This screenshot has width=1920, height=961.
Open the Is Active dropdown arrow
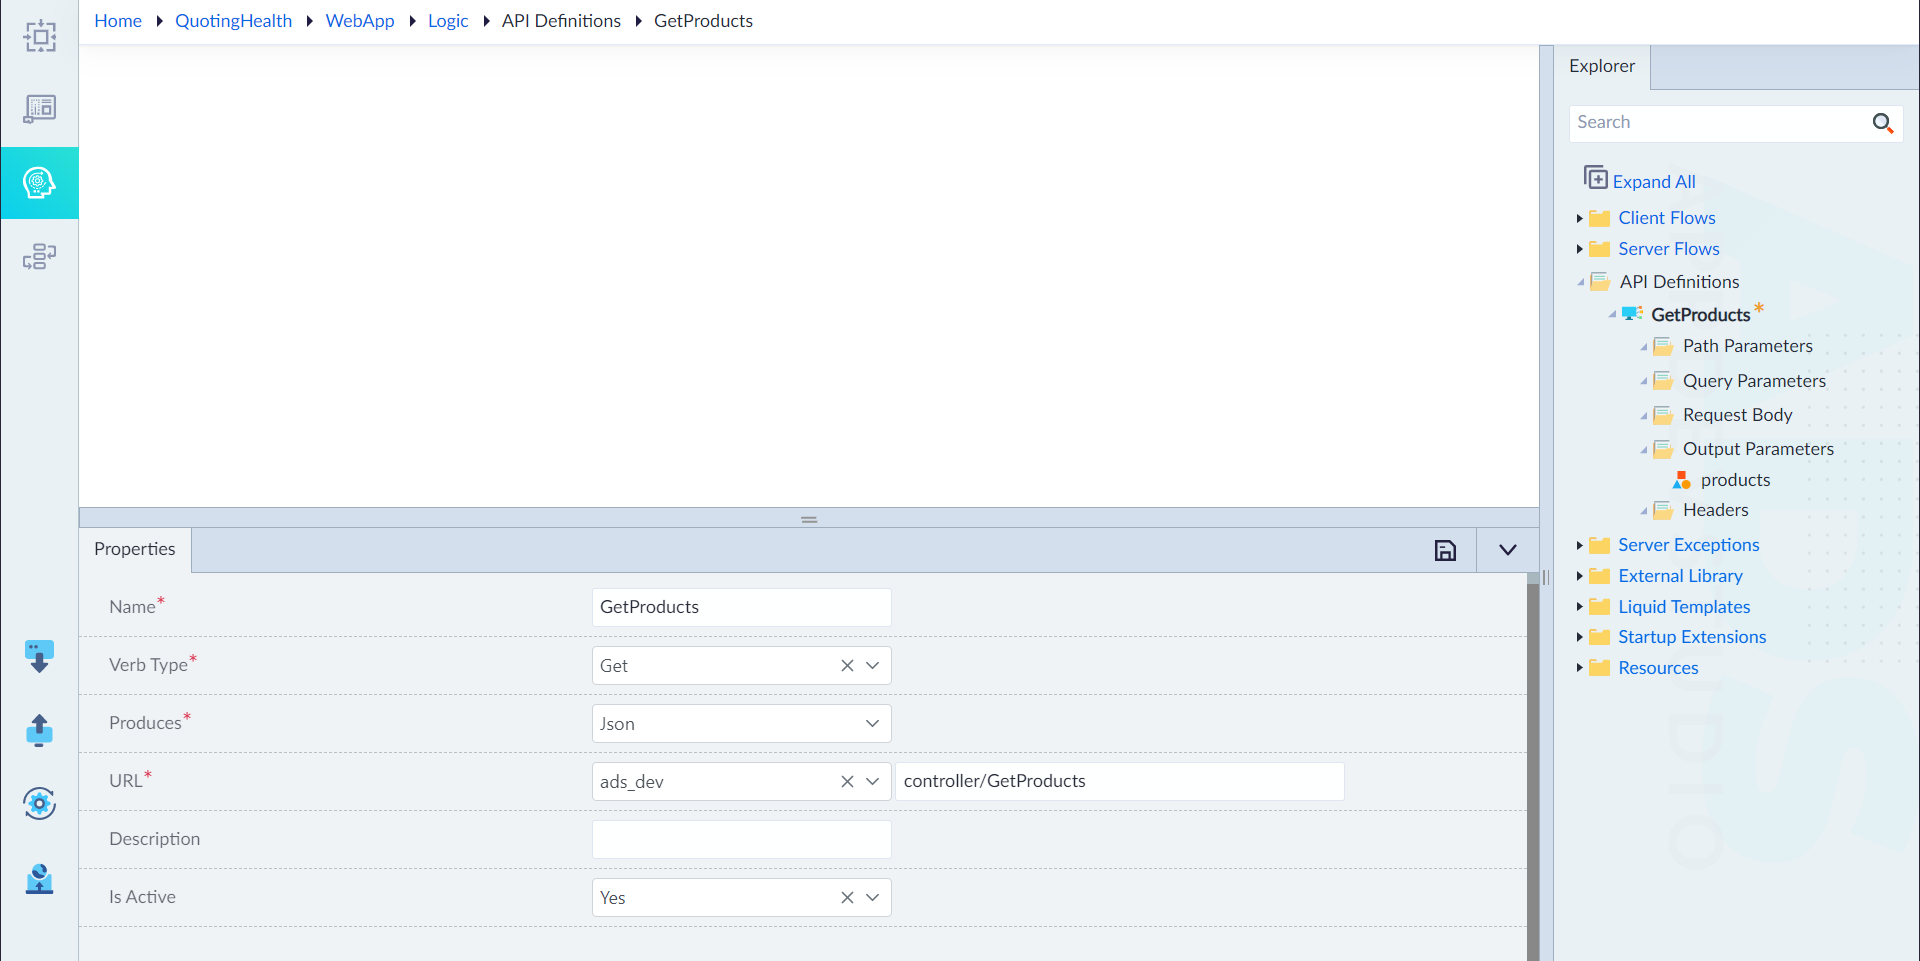(x=873, y=898)
